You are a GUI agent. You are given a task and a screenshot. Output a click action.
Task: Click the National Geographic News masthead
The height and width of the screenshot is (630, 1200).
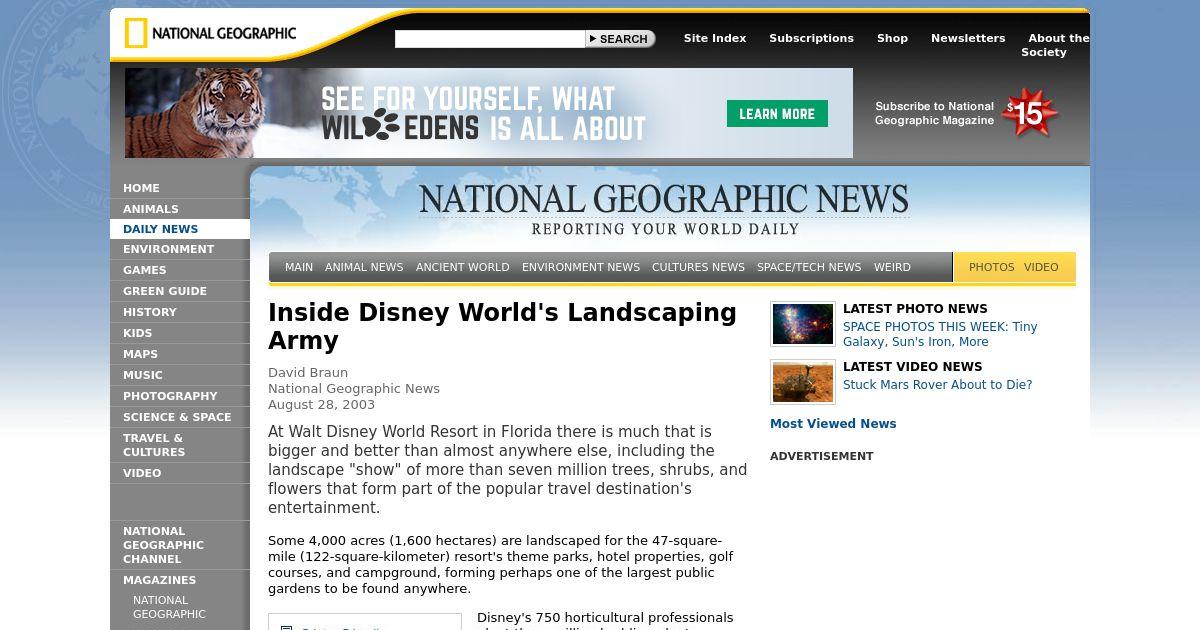point(664,209)
